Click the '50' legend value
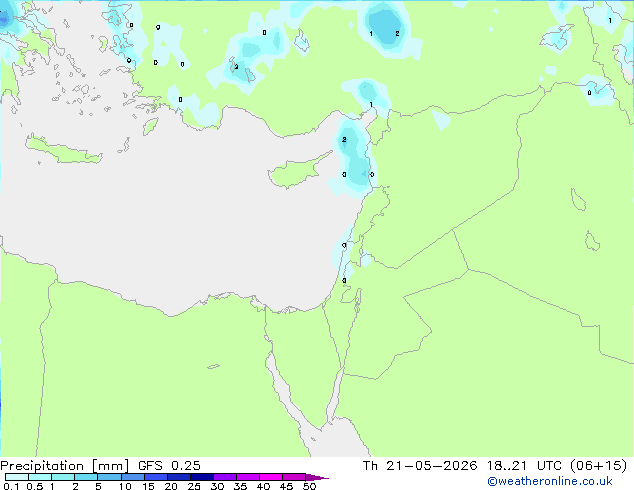 (x=309, y=486)
